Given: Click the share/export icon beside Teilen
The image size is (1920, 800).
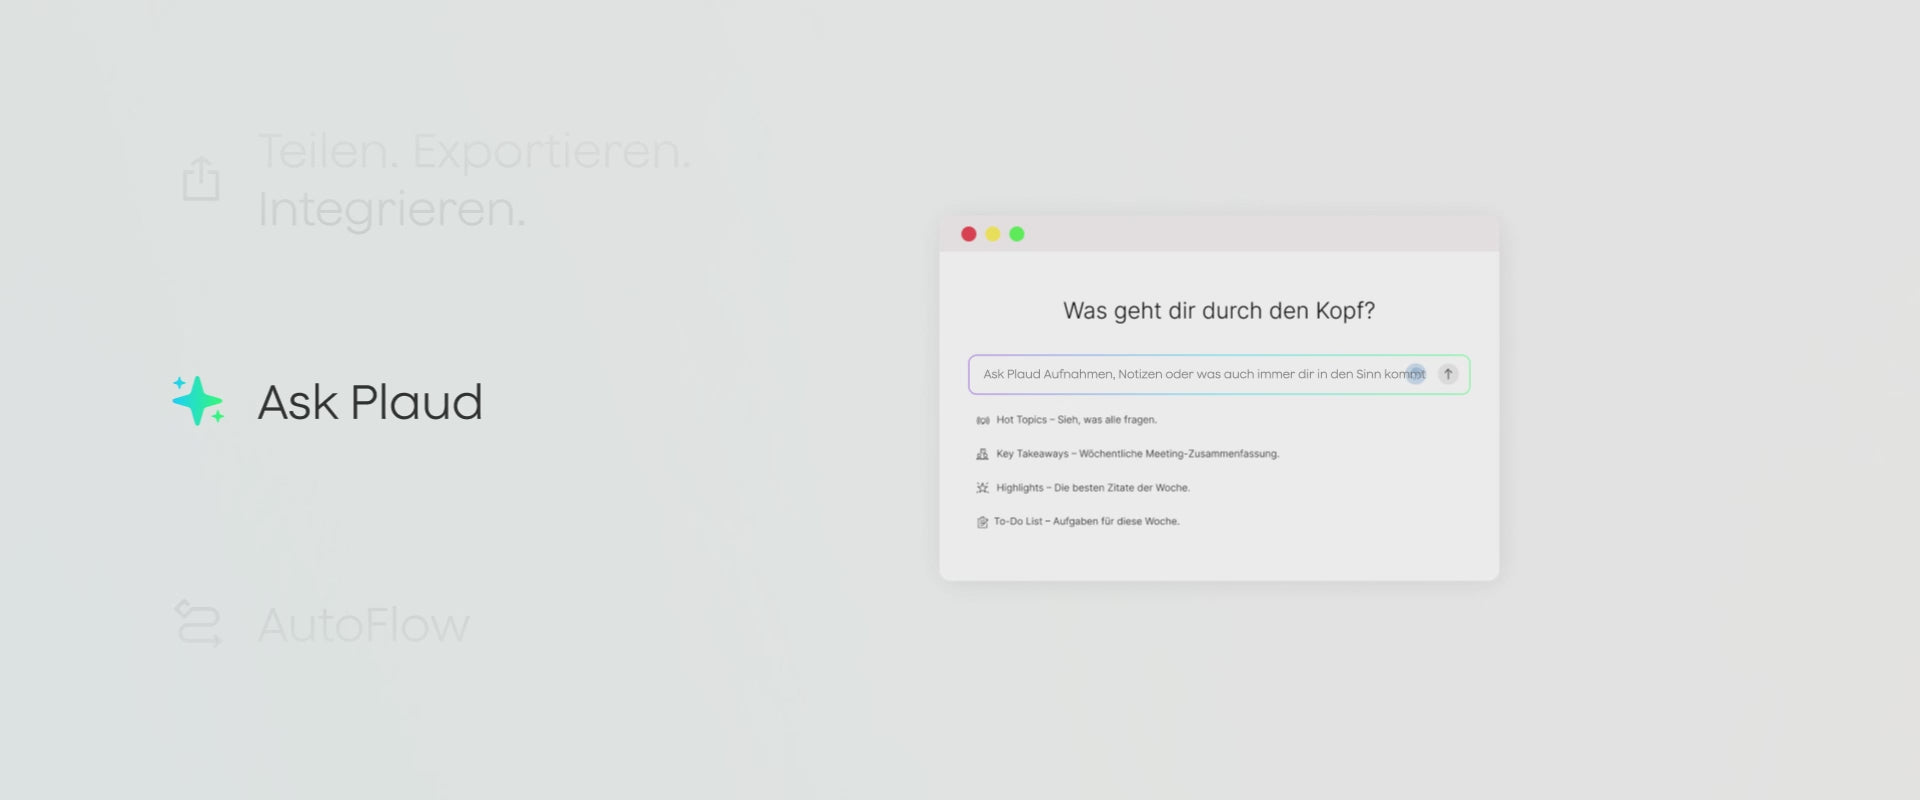Looking at the screenshot, I should 201,179.
